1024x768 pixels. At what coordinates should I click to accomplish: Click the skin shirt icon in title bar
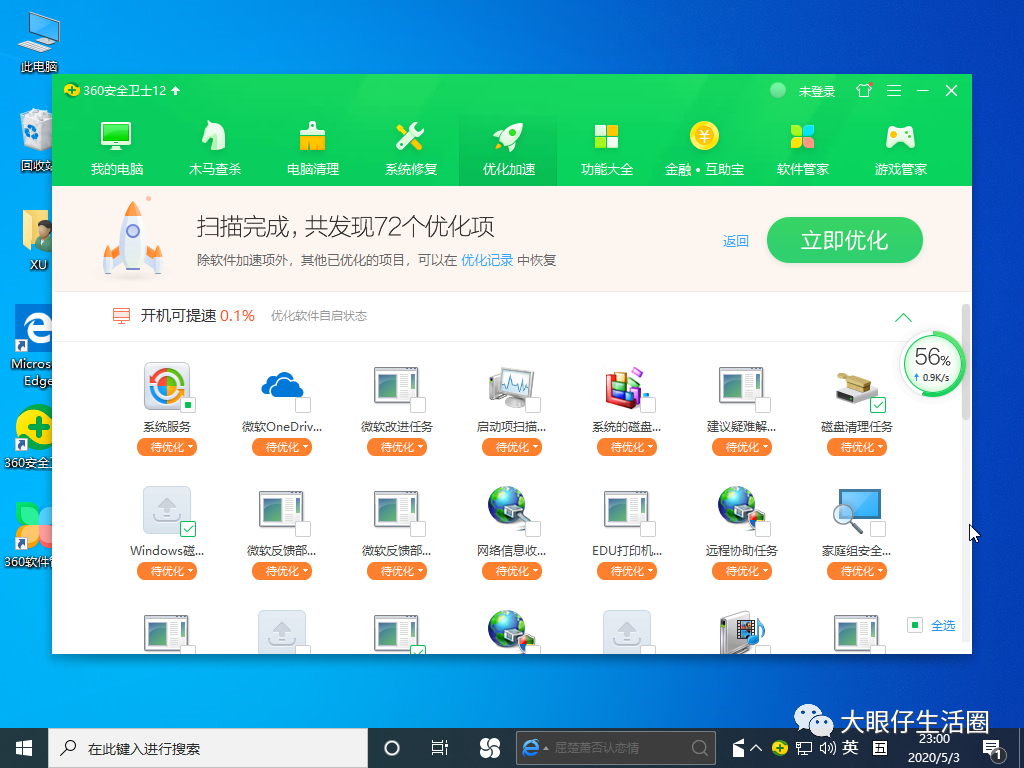coord(864,91)
